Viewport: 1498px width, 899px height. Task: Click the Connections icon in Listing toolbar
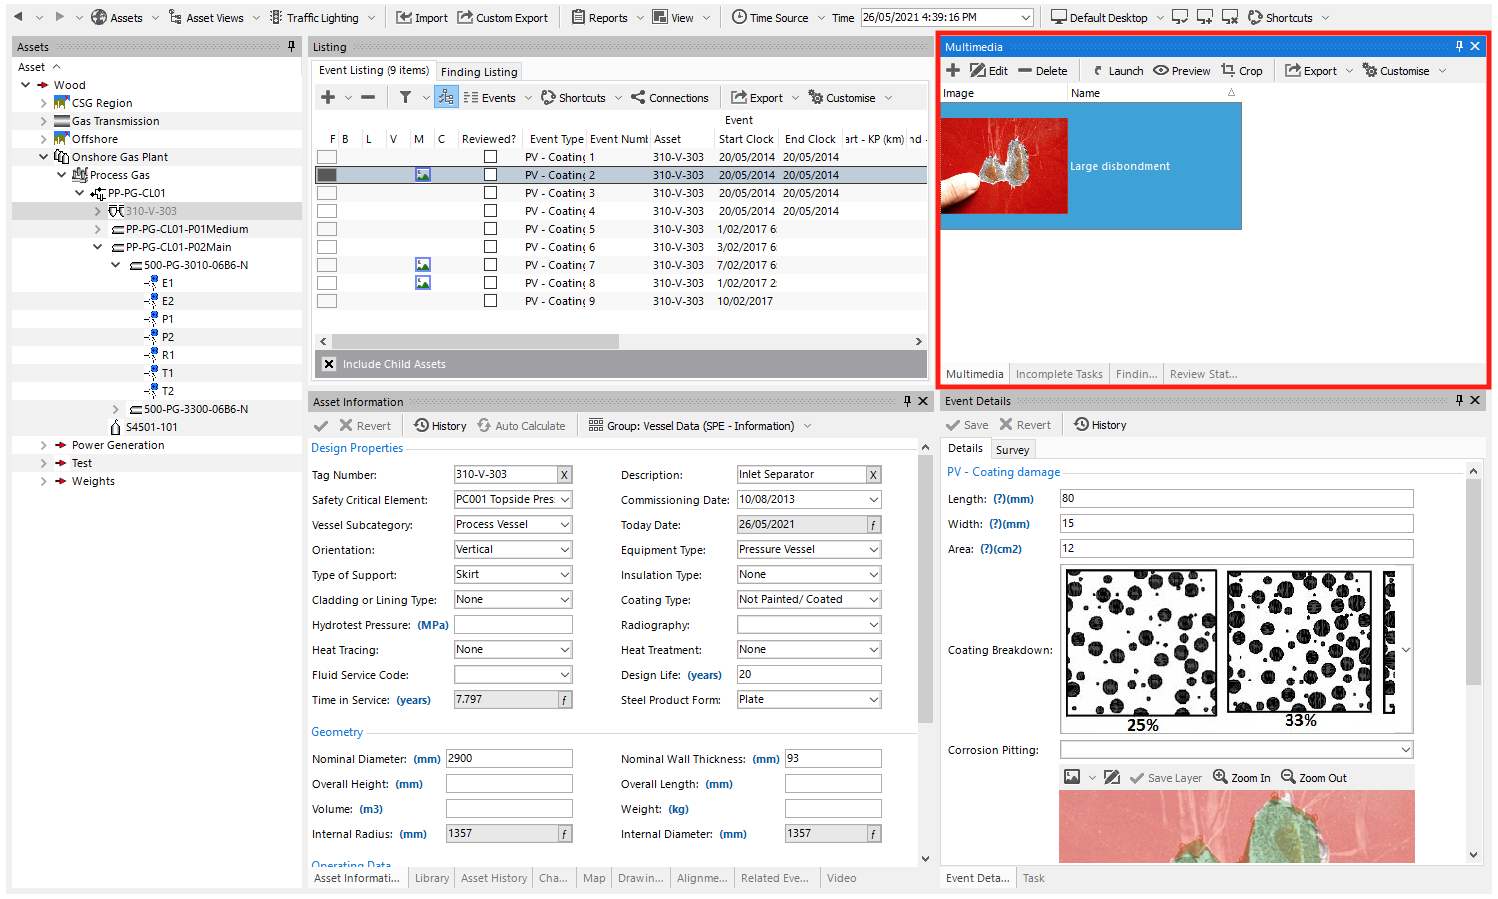click(638, 98)
